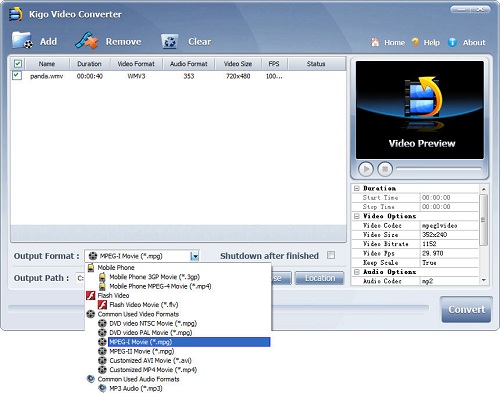Click the reel icon beside Customized AVI Movie
Viewport: 500px width, 393px height.
102,361
